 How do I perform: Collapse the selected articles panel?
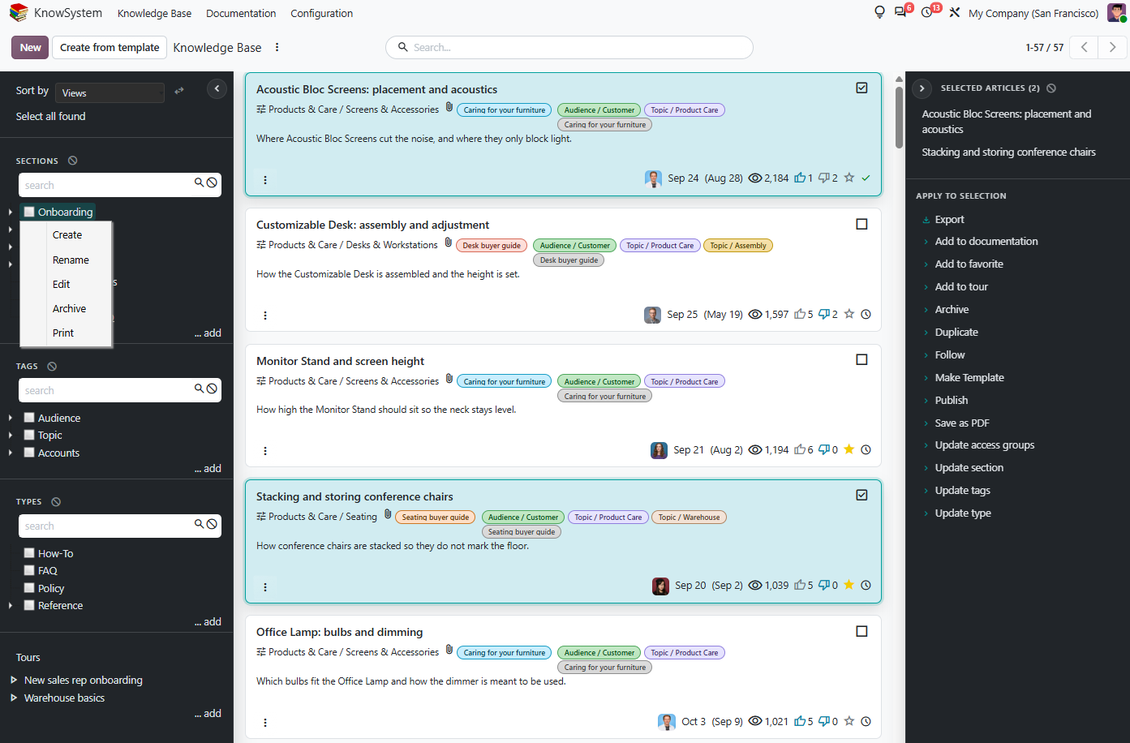(x=922, y=89)
